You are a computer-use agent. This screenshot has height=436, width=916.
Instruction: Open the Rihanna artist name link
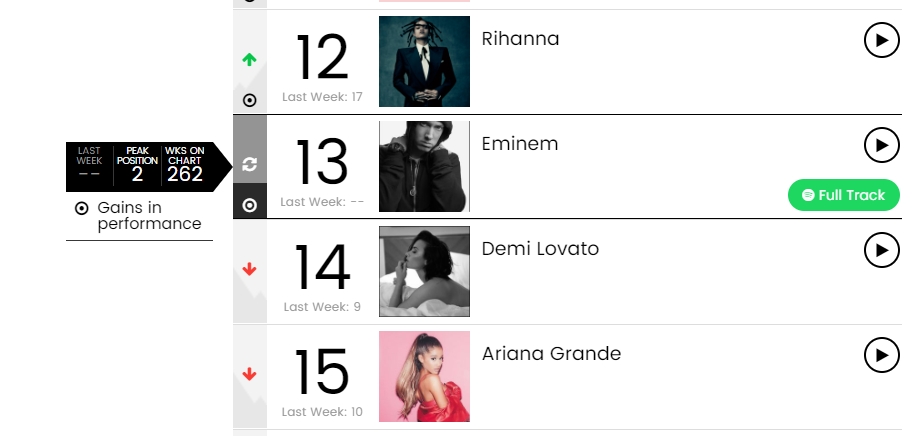(520, 39)
